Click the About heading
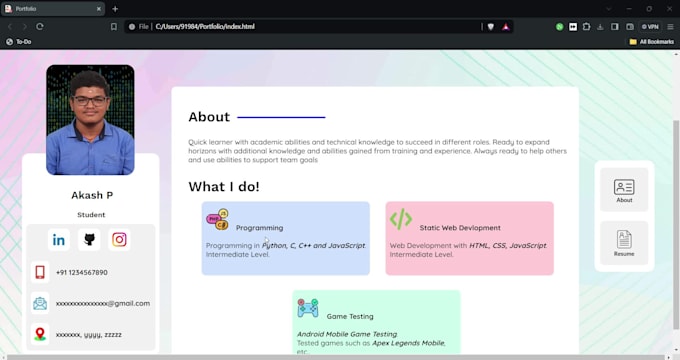This screenshot has height=360, width=680. [x=209, y=117]
